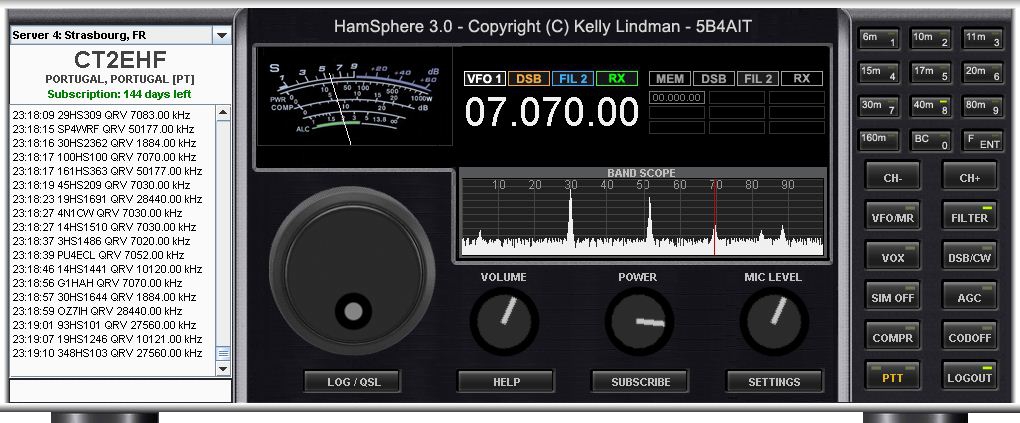Select the 20m band button
Viewport: 1020px width, 423px height.
(982, 73)
